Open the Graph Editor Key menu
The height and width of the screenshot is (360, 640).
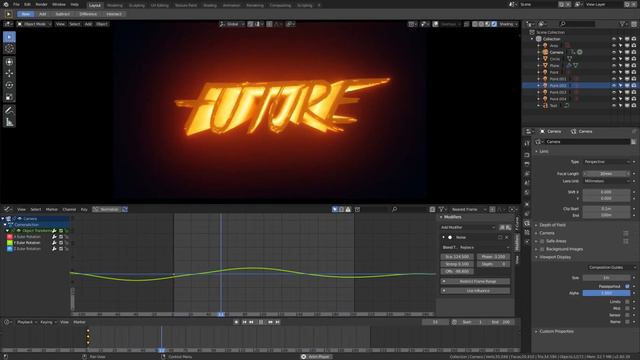pos(84,209)
